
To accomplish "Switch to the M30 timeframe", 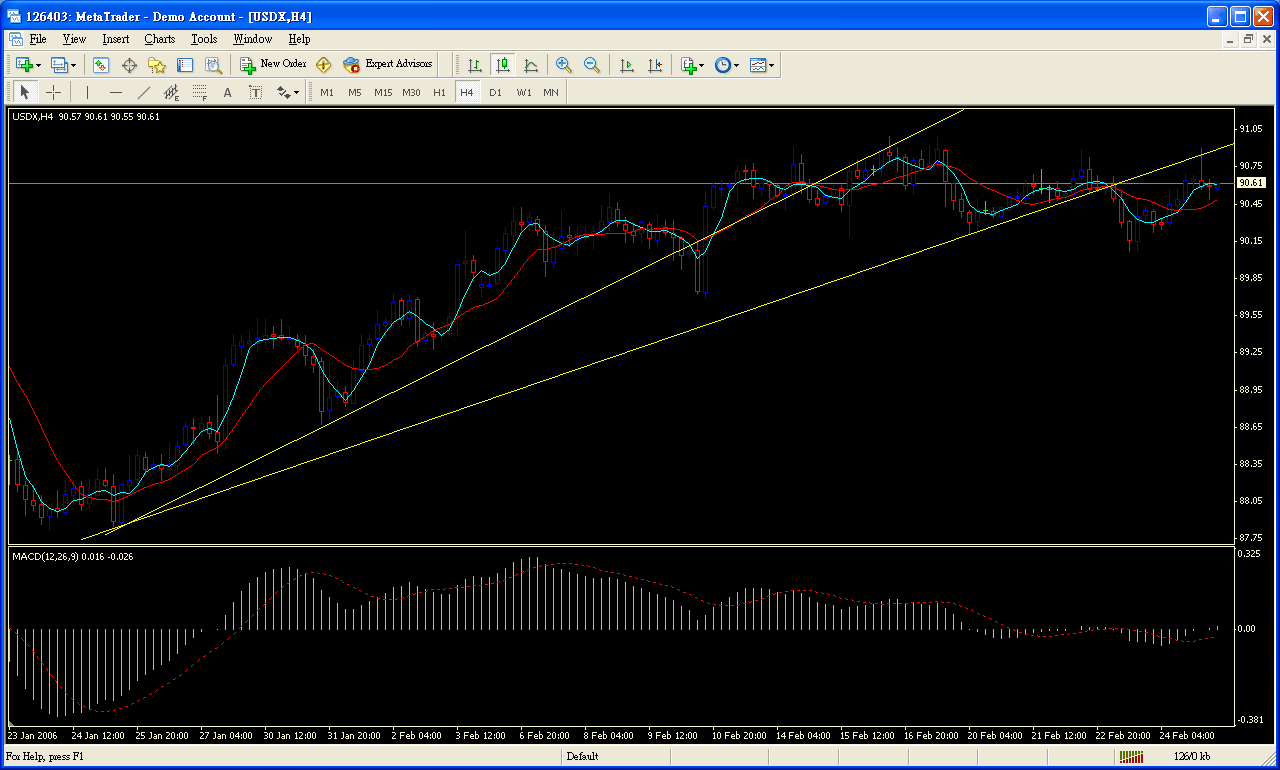I will click(x=411, y=92).
